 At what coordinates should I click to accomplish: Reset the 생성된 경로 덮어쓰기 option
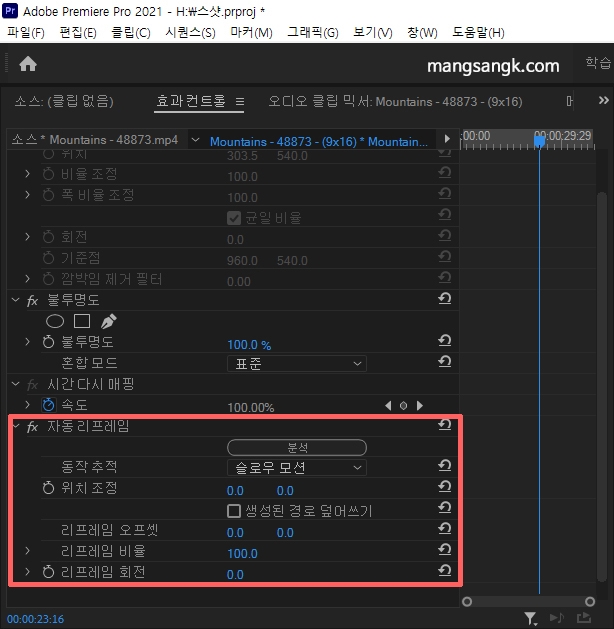point(444,508)
